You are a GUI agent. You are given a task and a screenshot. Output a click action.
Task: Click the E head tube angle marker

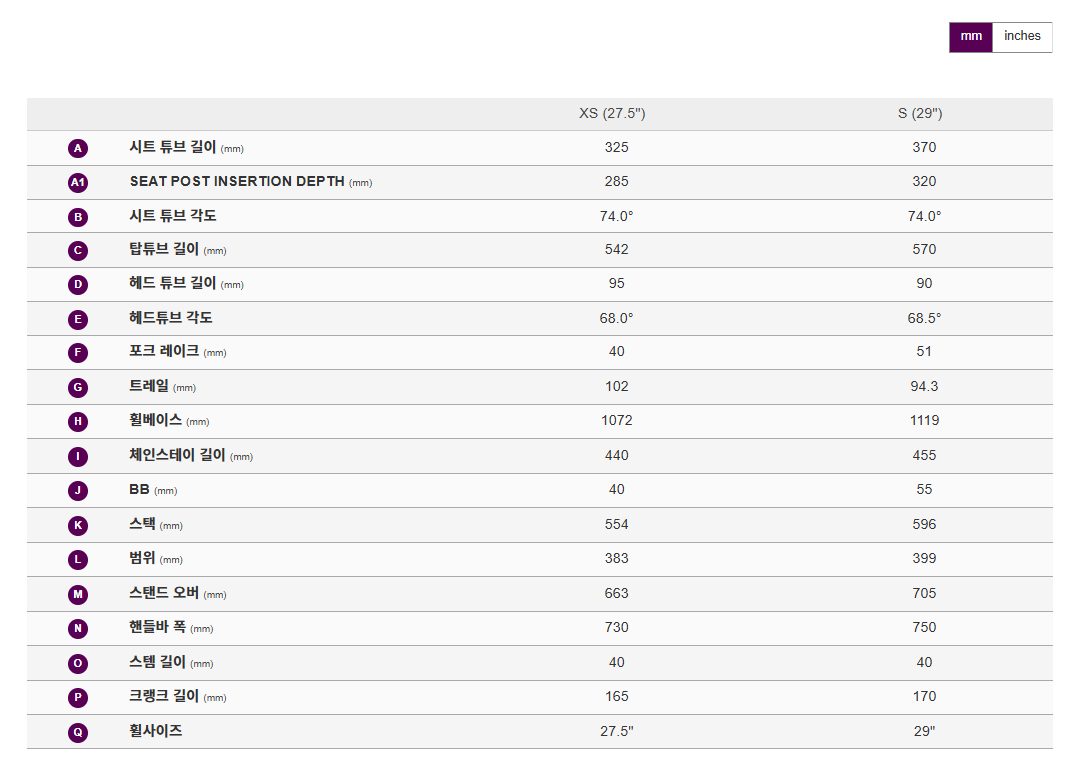(x=78, y=319)
